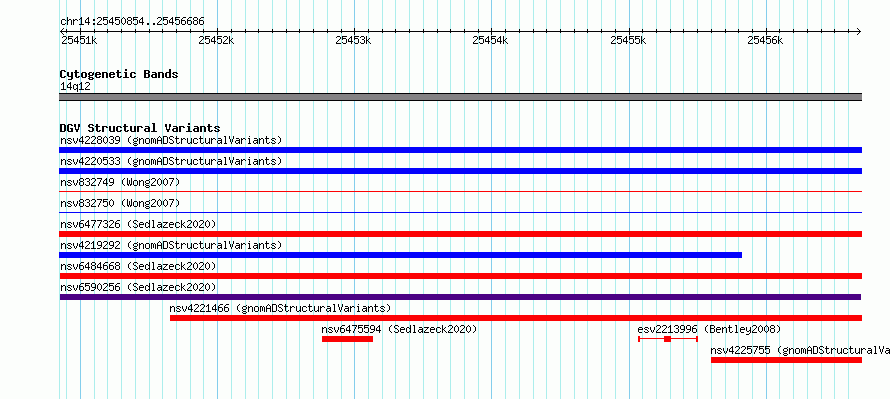890x399 pixels.
Task: Click the DGV Structural Variants track title
Action: click(x=140, y=128)
